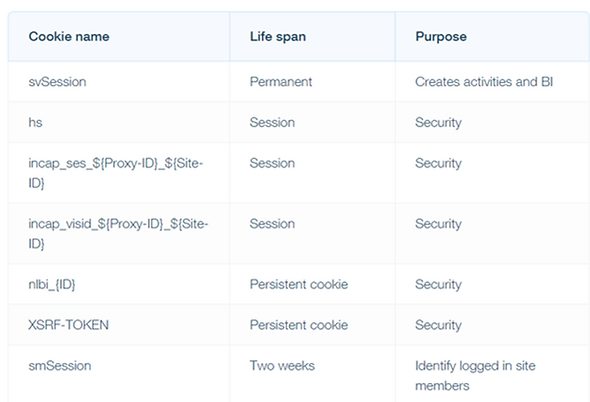Viewport: 590px width, 402px height.
Task: Click the Session life span in incap_visid row
Action: [x=272, y=224]
